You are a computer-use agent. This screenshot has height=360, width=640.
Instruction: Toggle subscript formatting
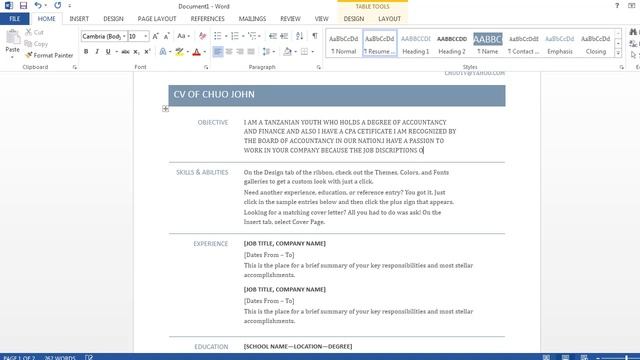pos(136,52)
